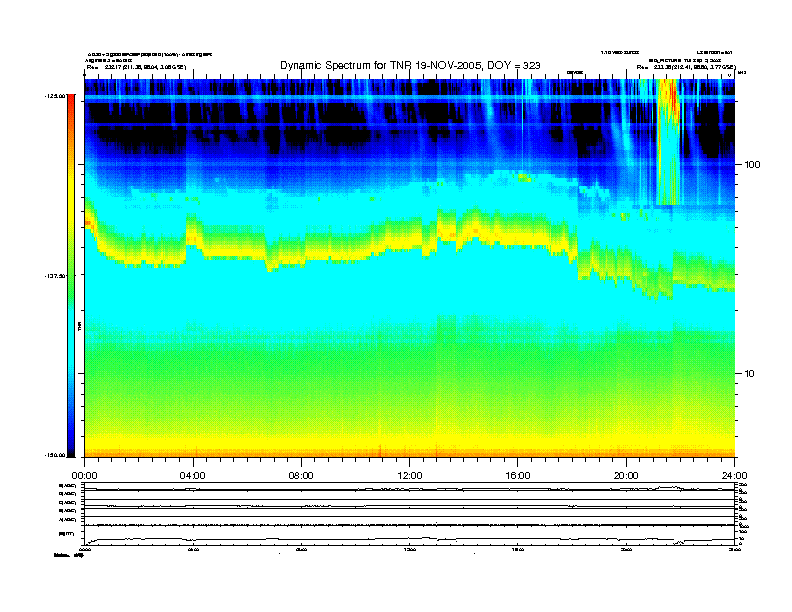
Task: Click the -125.00 color scale label
Action: pyautogui.click(x=55, y=95)
